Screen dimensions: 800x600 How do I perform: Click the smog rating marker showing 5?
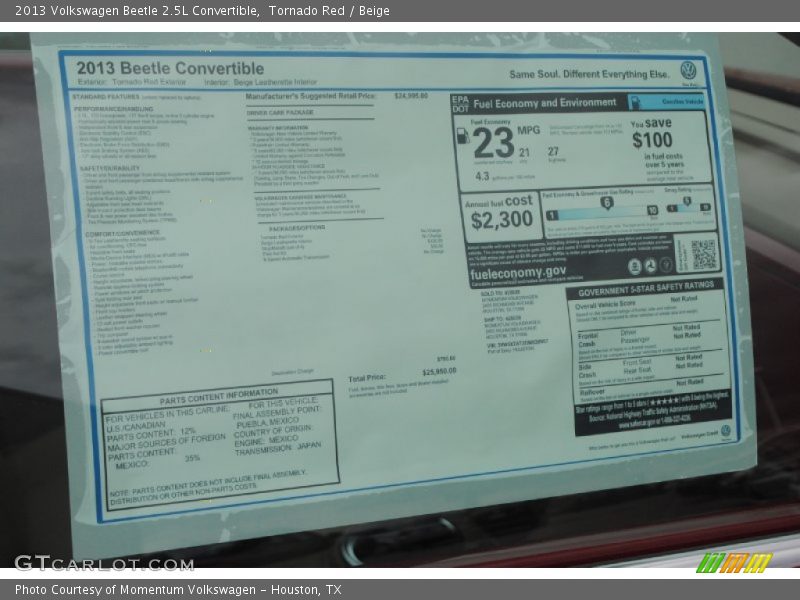687,201
